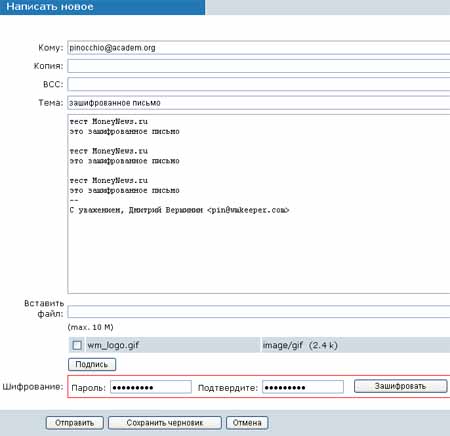Click the Отправить send button
This screenshot has width=450, height=436.
(75, 423)
